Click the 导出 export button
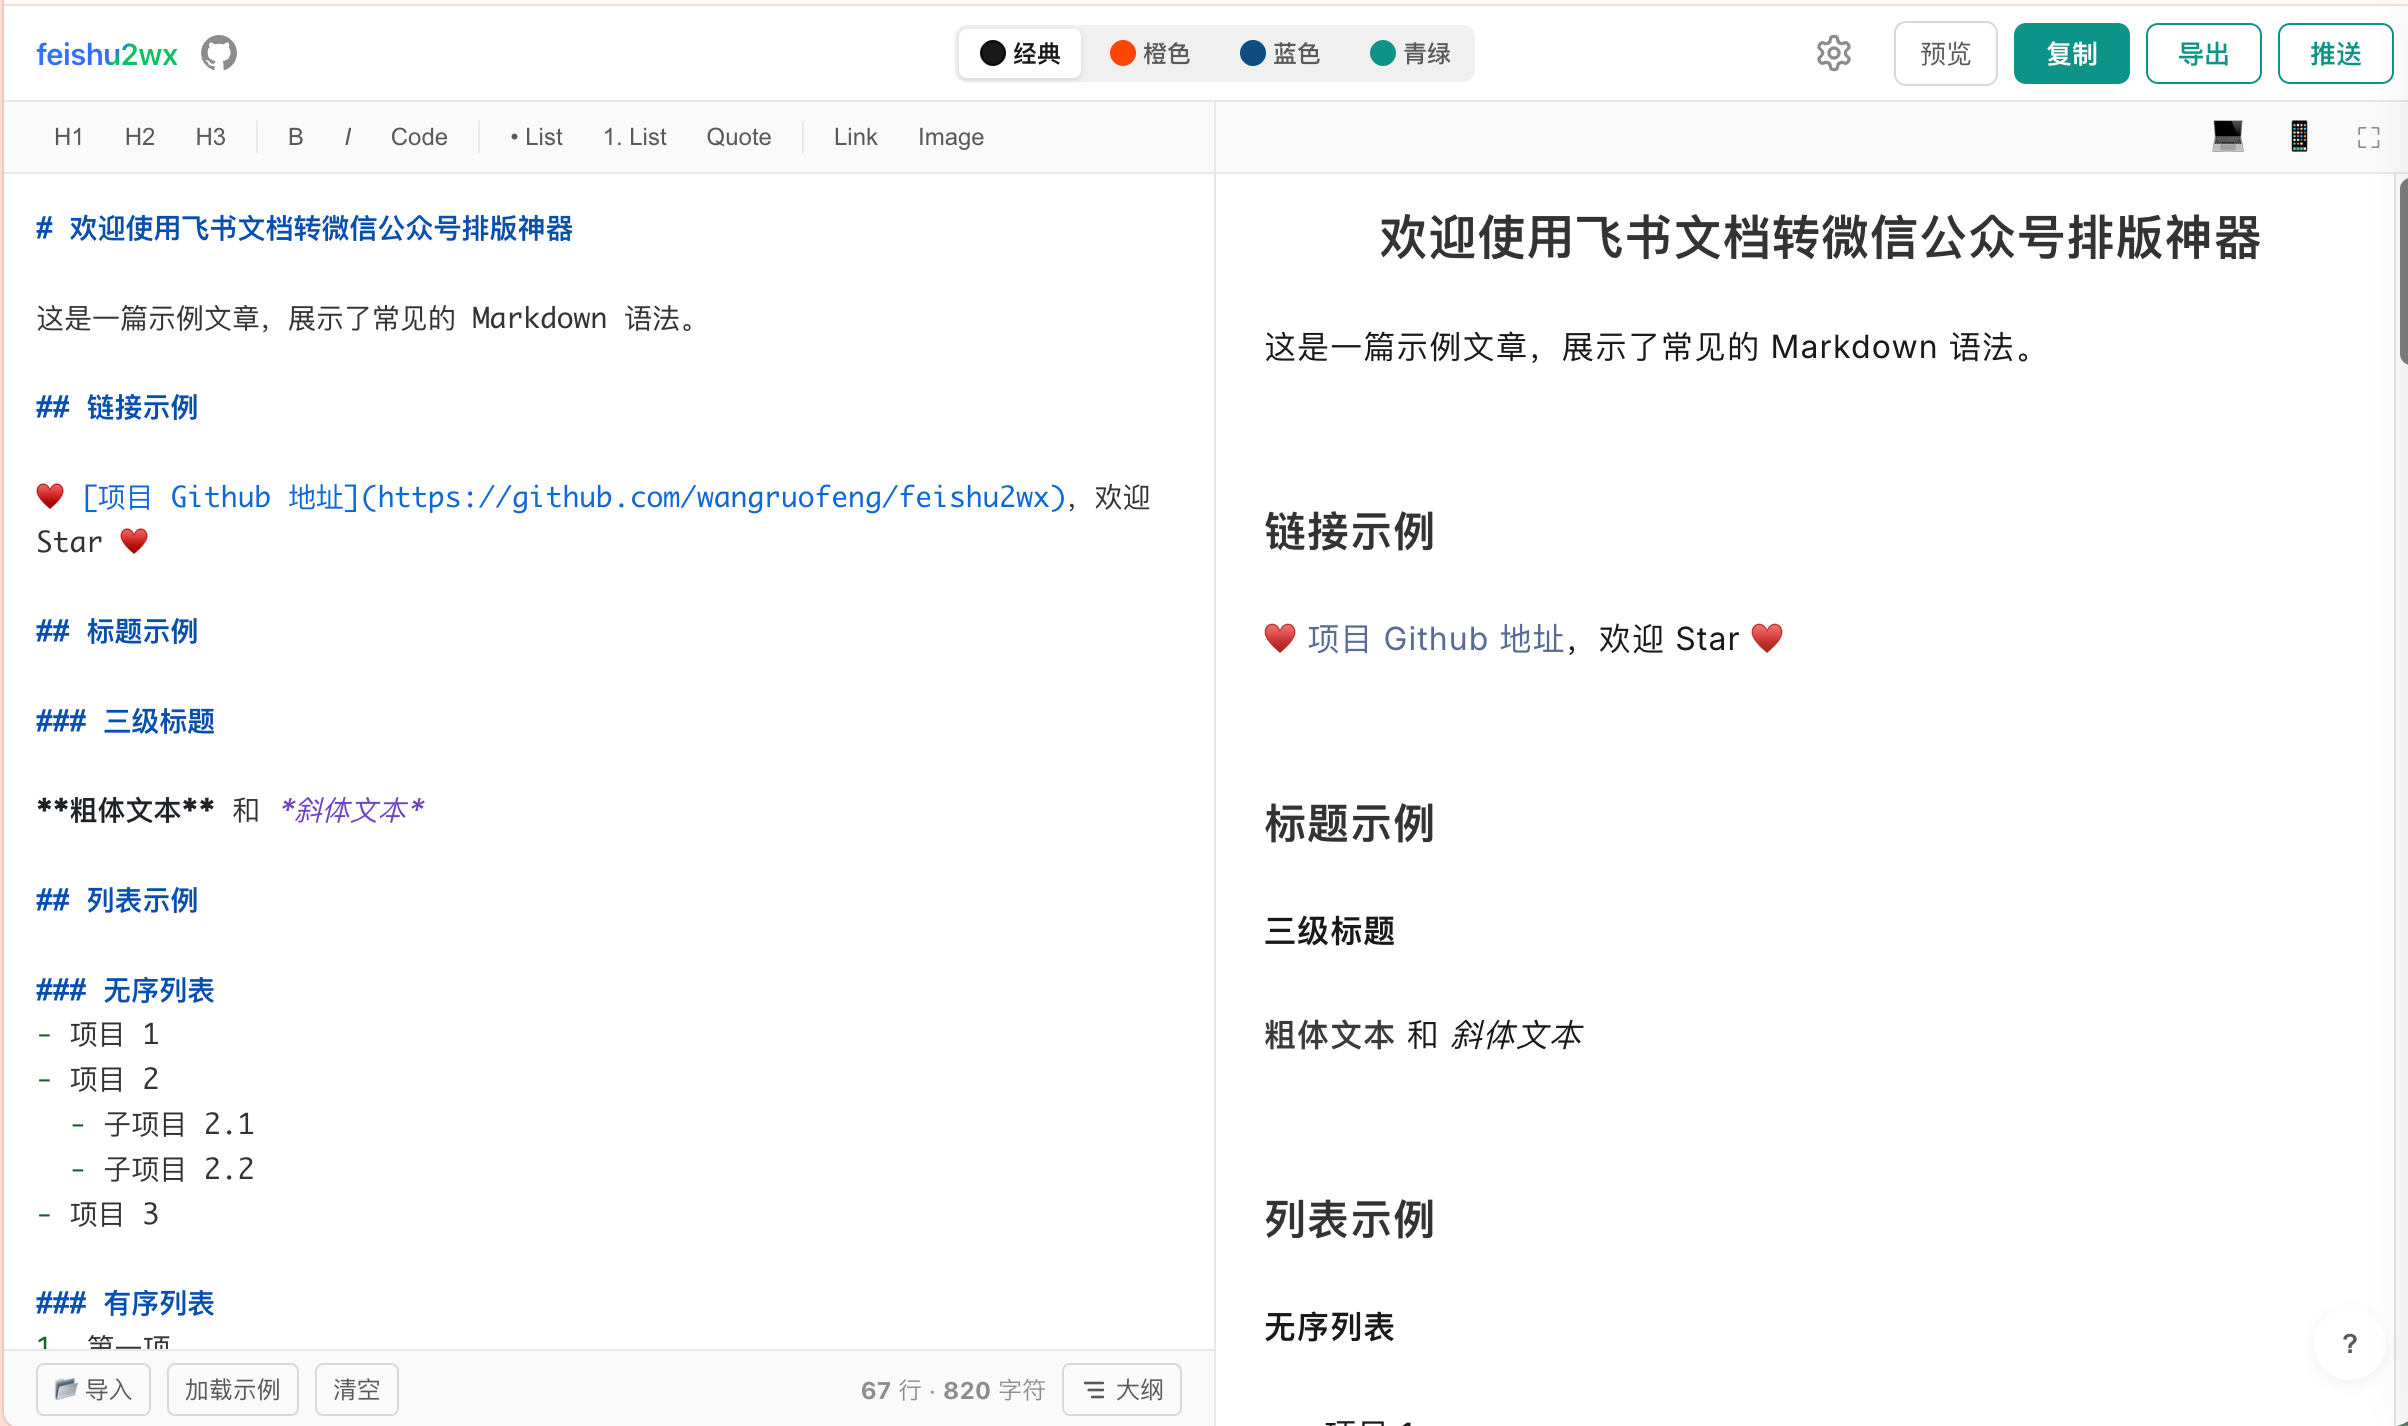This screenshot has width=2408, height=1426. tap(2203, 53)
